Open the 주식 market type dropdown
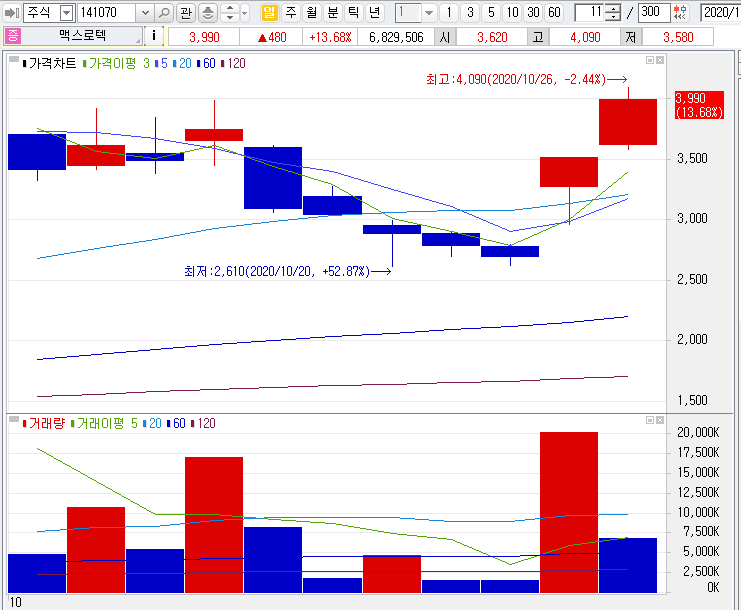The height and width of the screenshot is (610, 741). coord(68,13)
